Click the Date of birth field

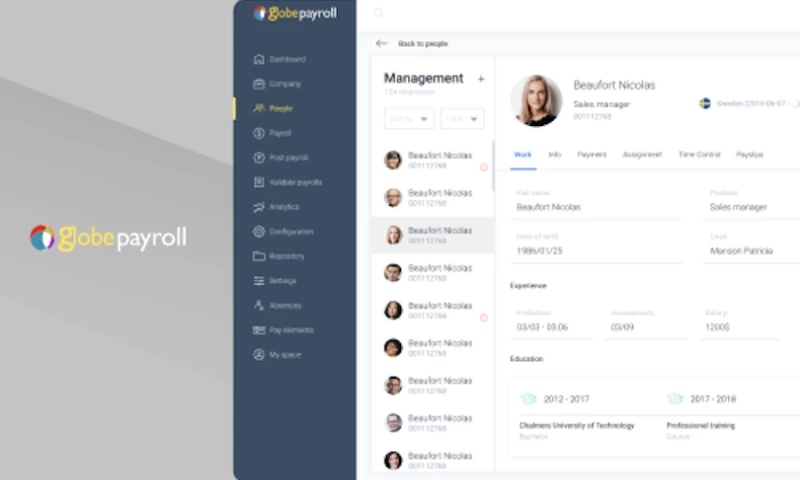coord(596,246)
